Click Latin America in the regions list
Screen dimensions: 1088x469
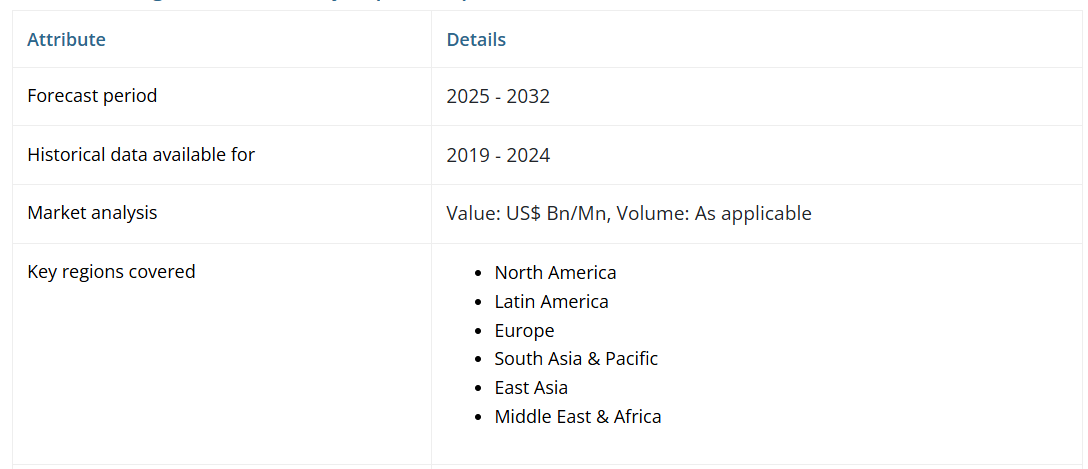click(x=551, y=302)
